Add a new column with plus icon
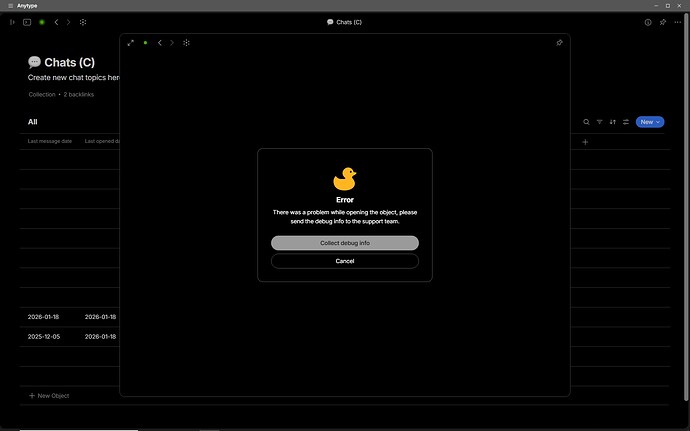Viewport: 690px width, 431px height. (585, 142)
